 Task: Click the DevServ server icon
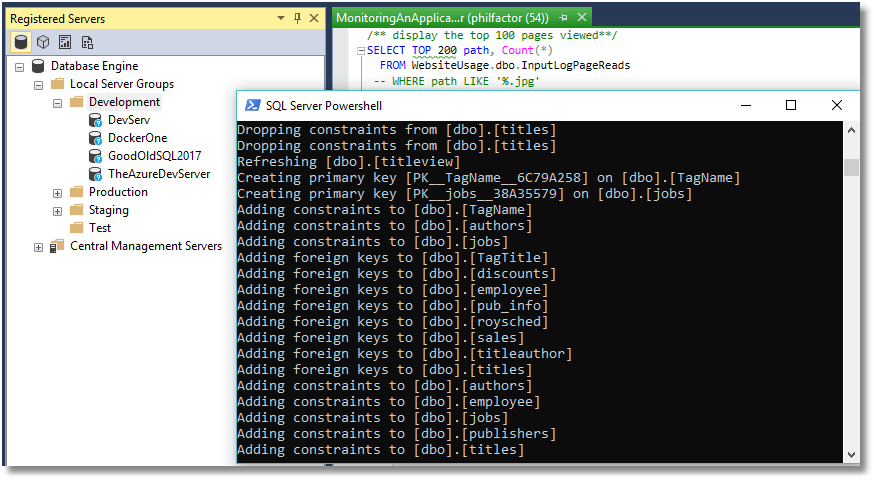[x=95, y=120]
